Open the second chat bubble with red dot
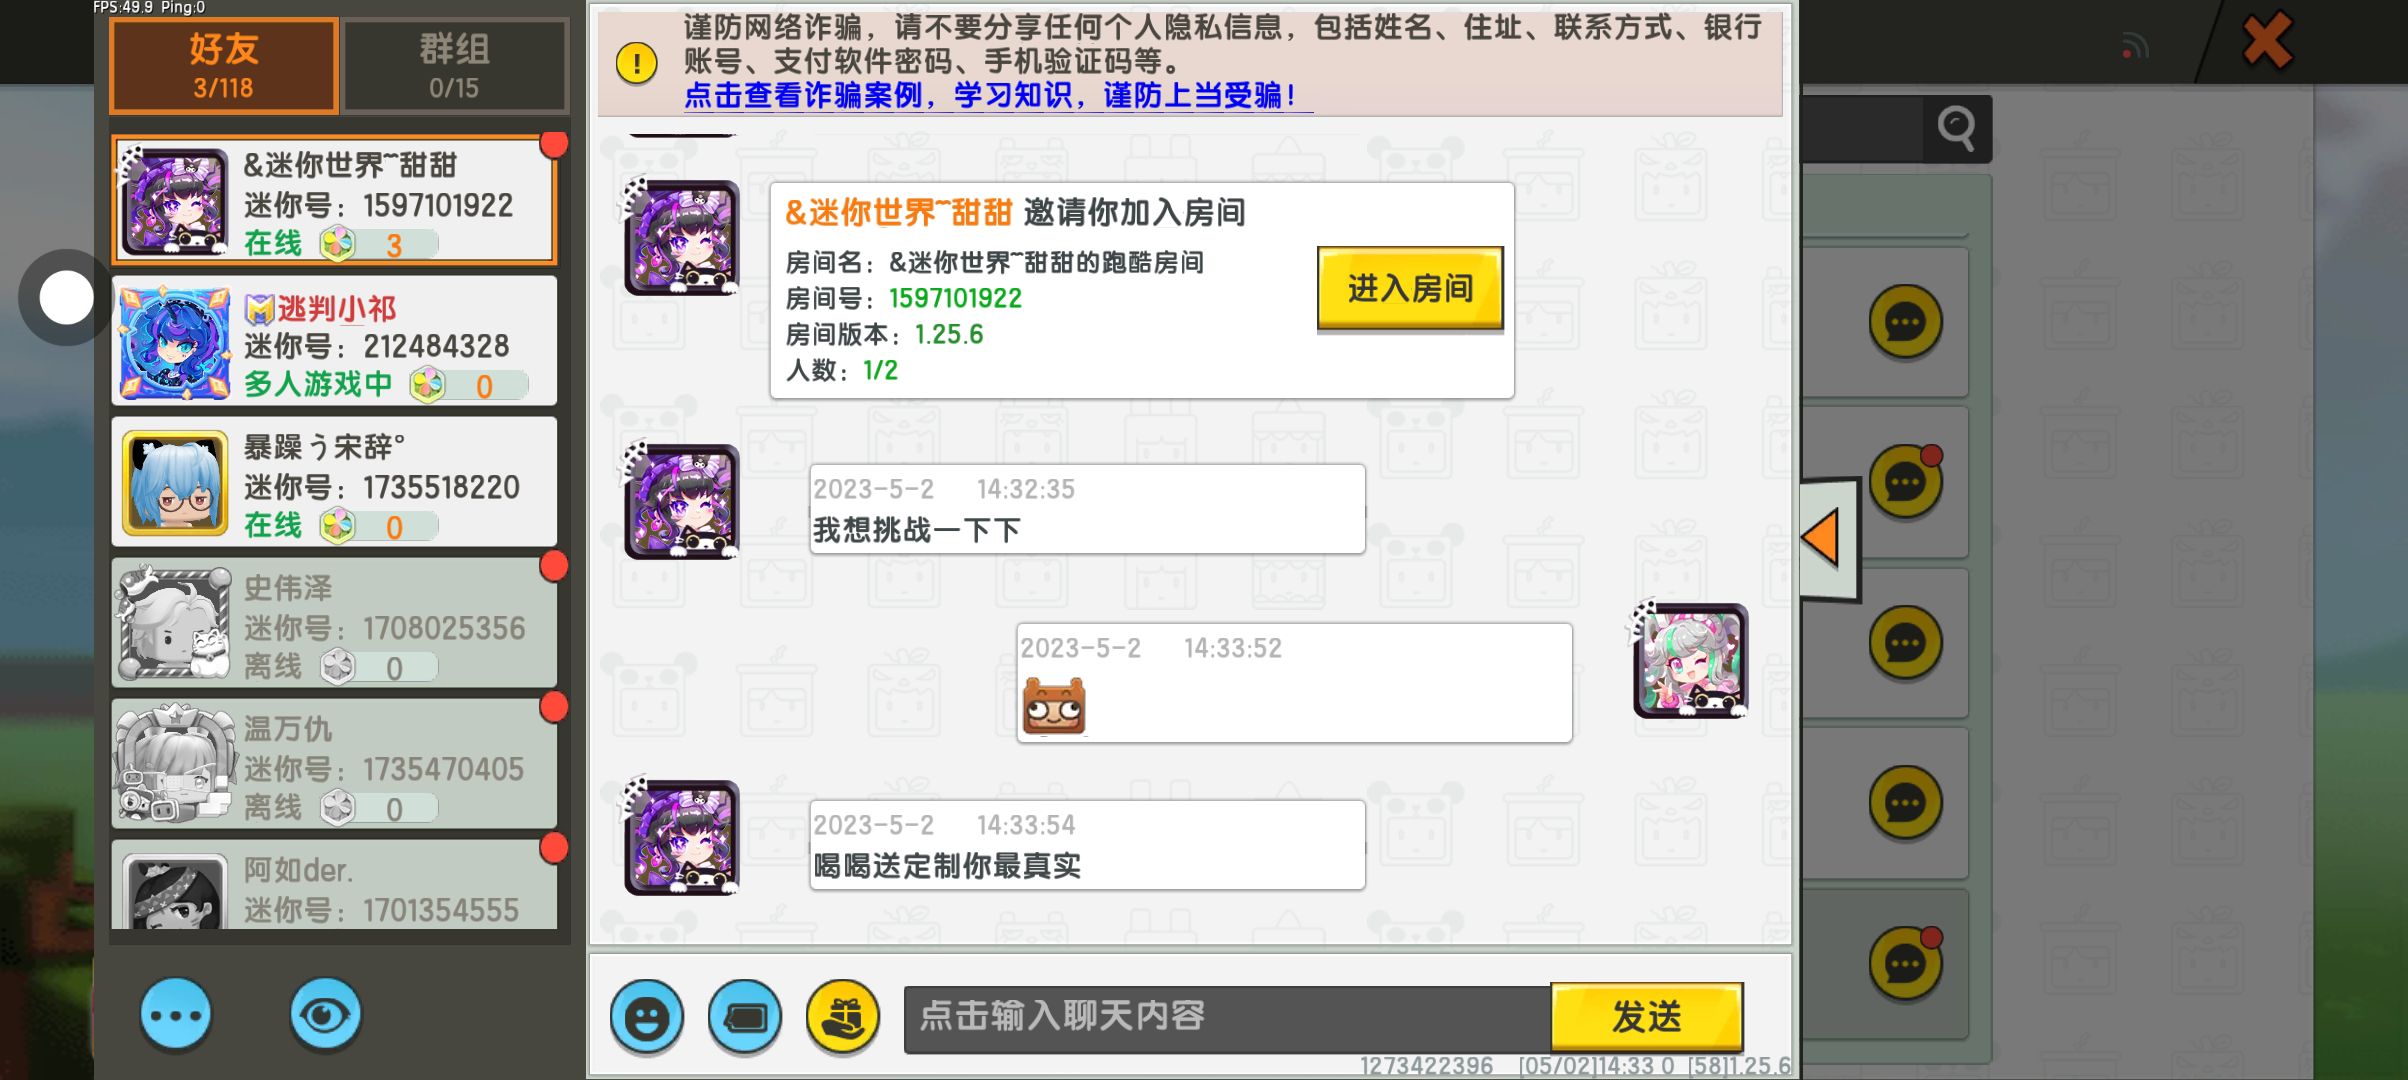 pyautogui.click(x=1905, y=481)
